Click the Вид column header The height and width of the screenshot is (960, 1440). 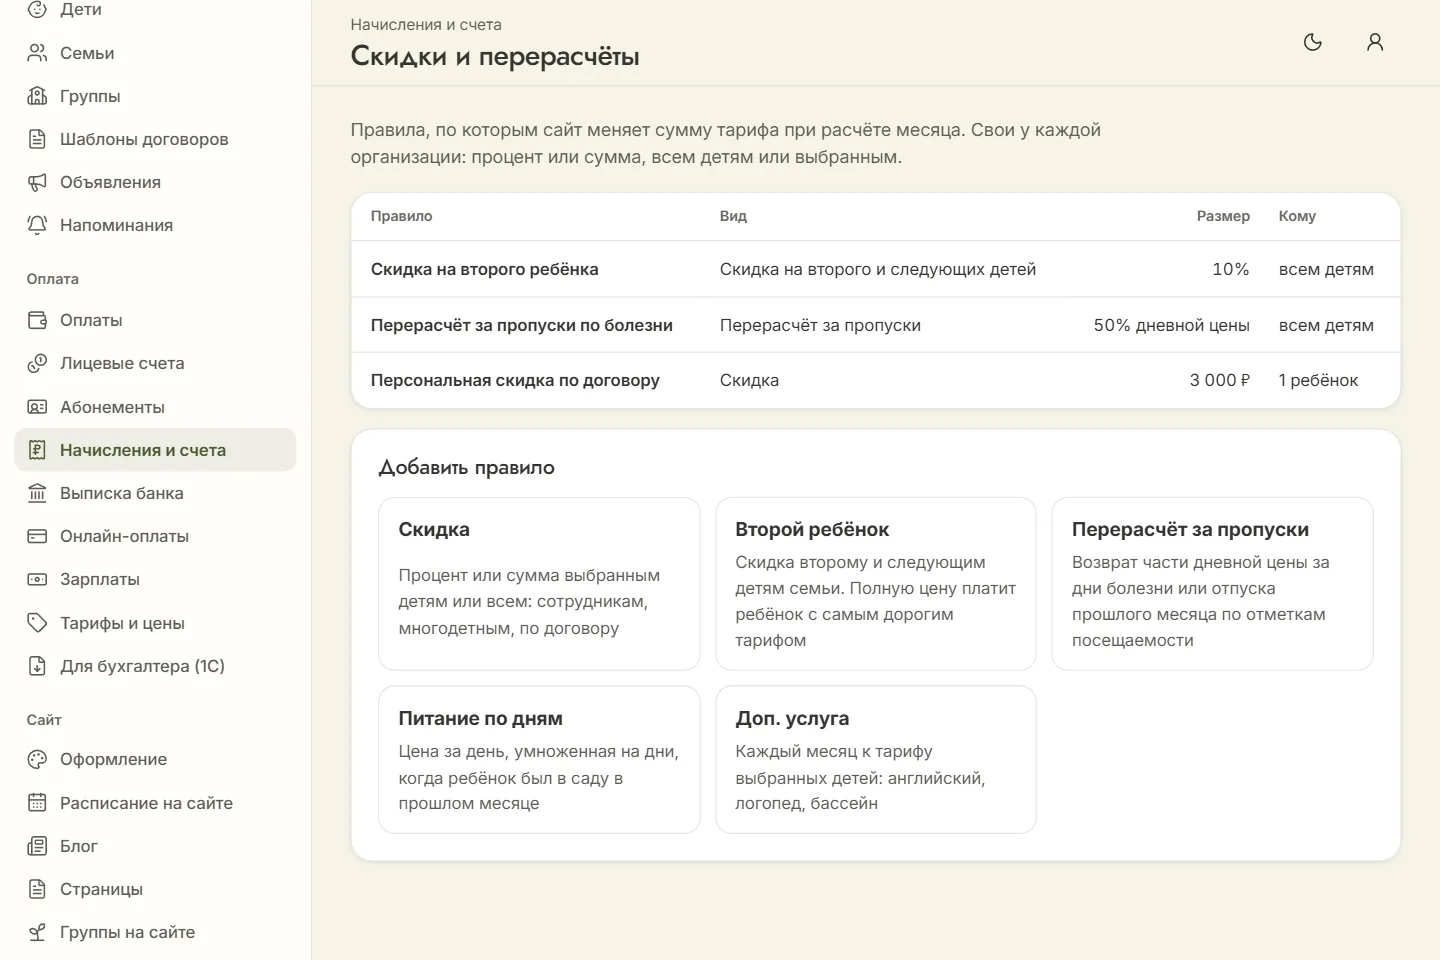click(x=733, y=216)
